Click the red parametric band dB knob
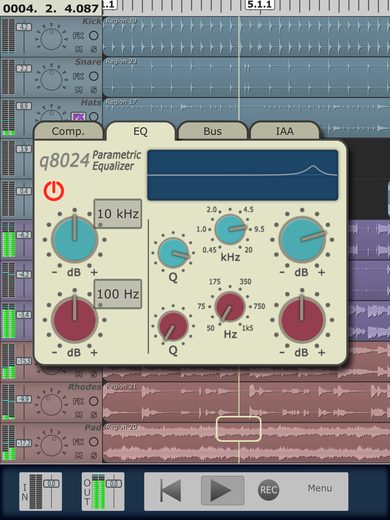Image resolution: width=390 pixels, height=520 pixels. point(302,319)
